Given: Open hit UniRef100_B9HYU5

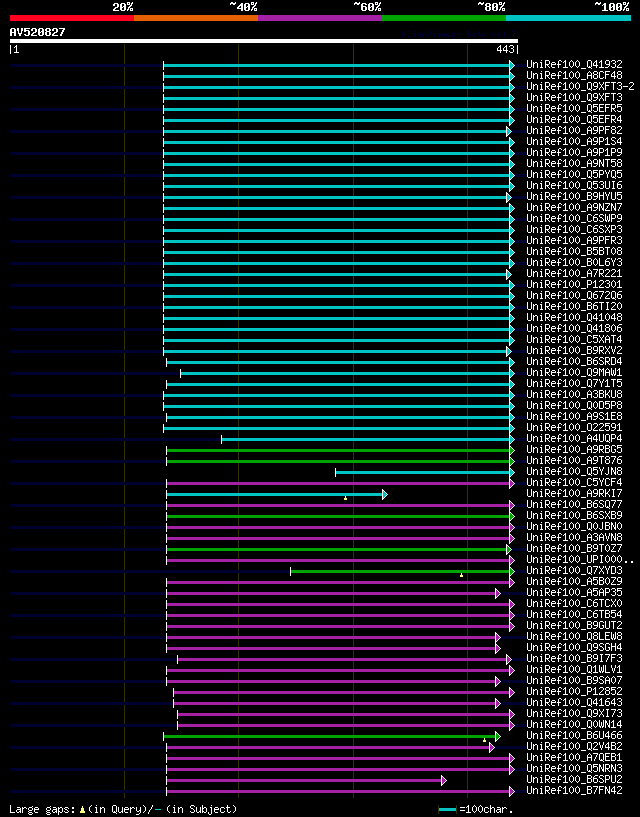Looking at the screenshot, I should tap(574, 196).
